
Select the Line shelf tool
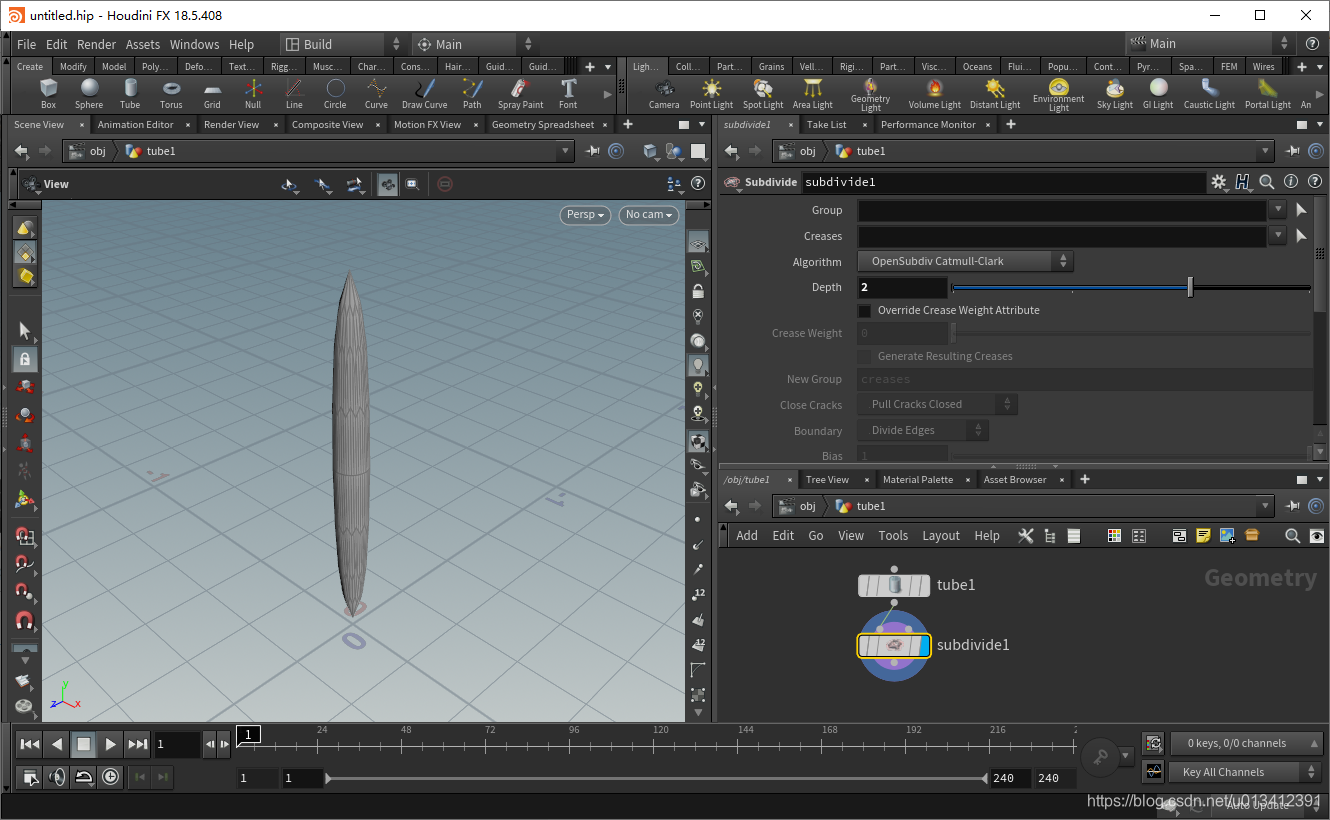point(294,94)
